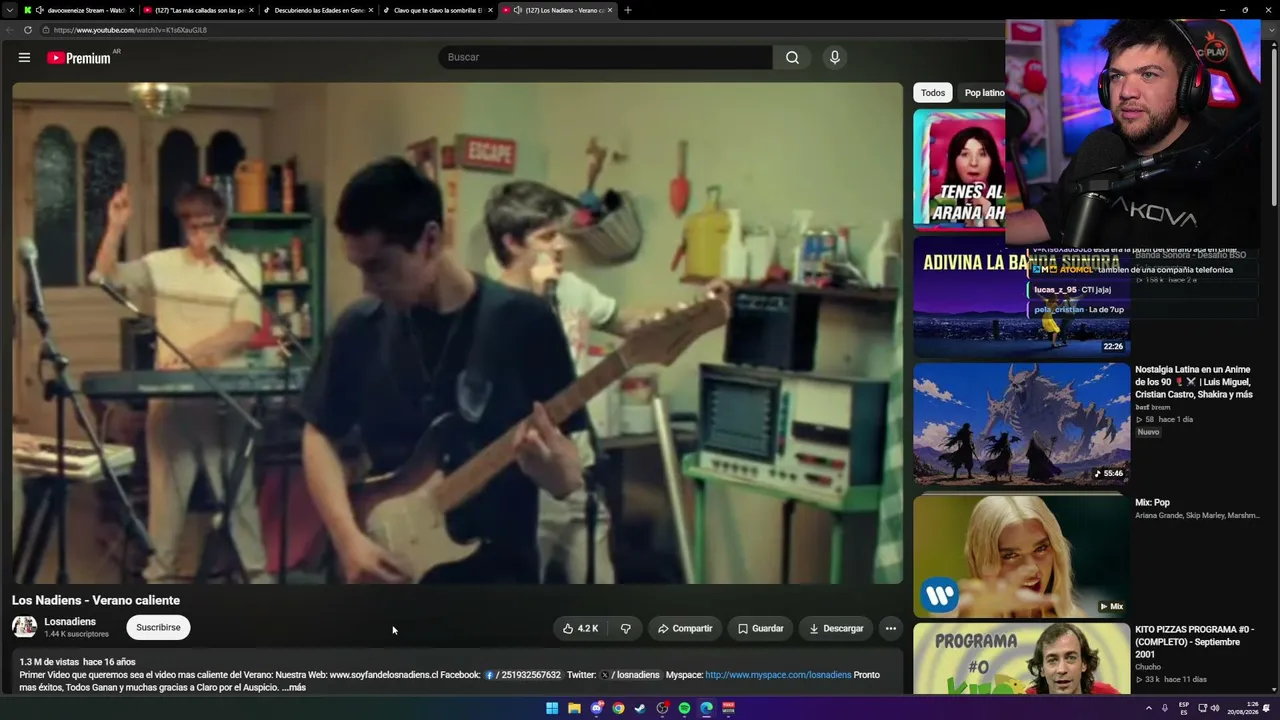Open more actions three-dot menu
Viewport: 1280px width, 720px height.
890,629
